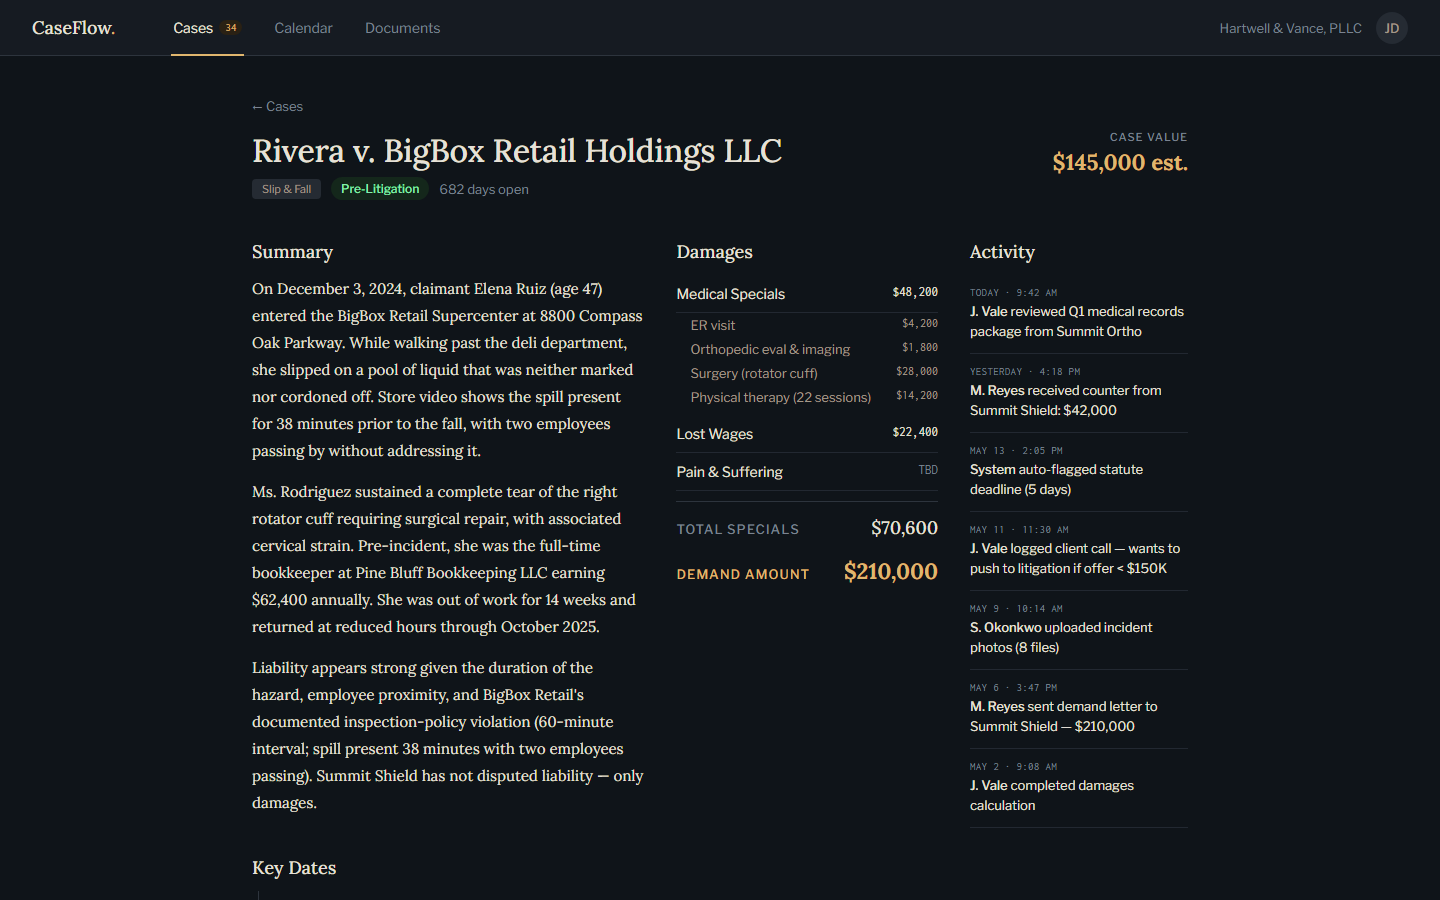Click the $28,000 surgery amount
1440x900 pixels.
(917, 372)
